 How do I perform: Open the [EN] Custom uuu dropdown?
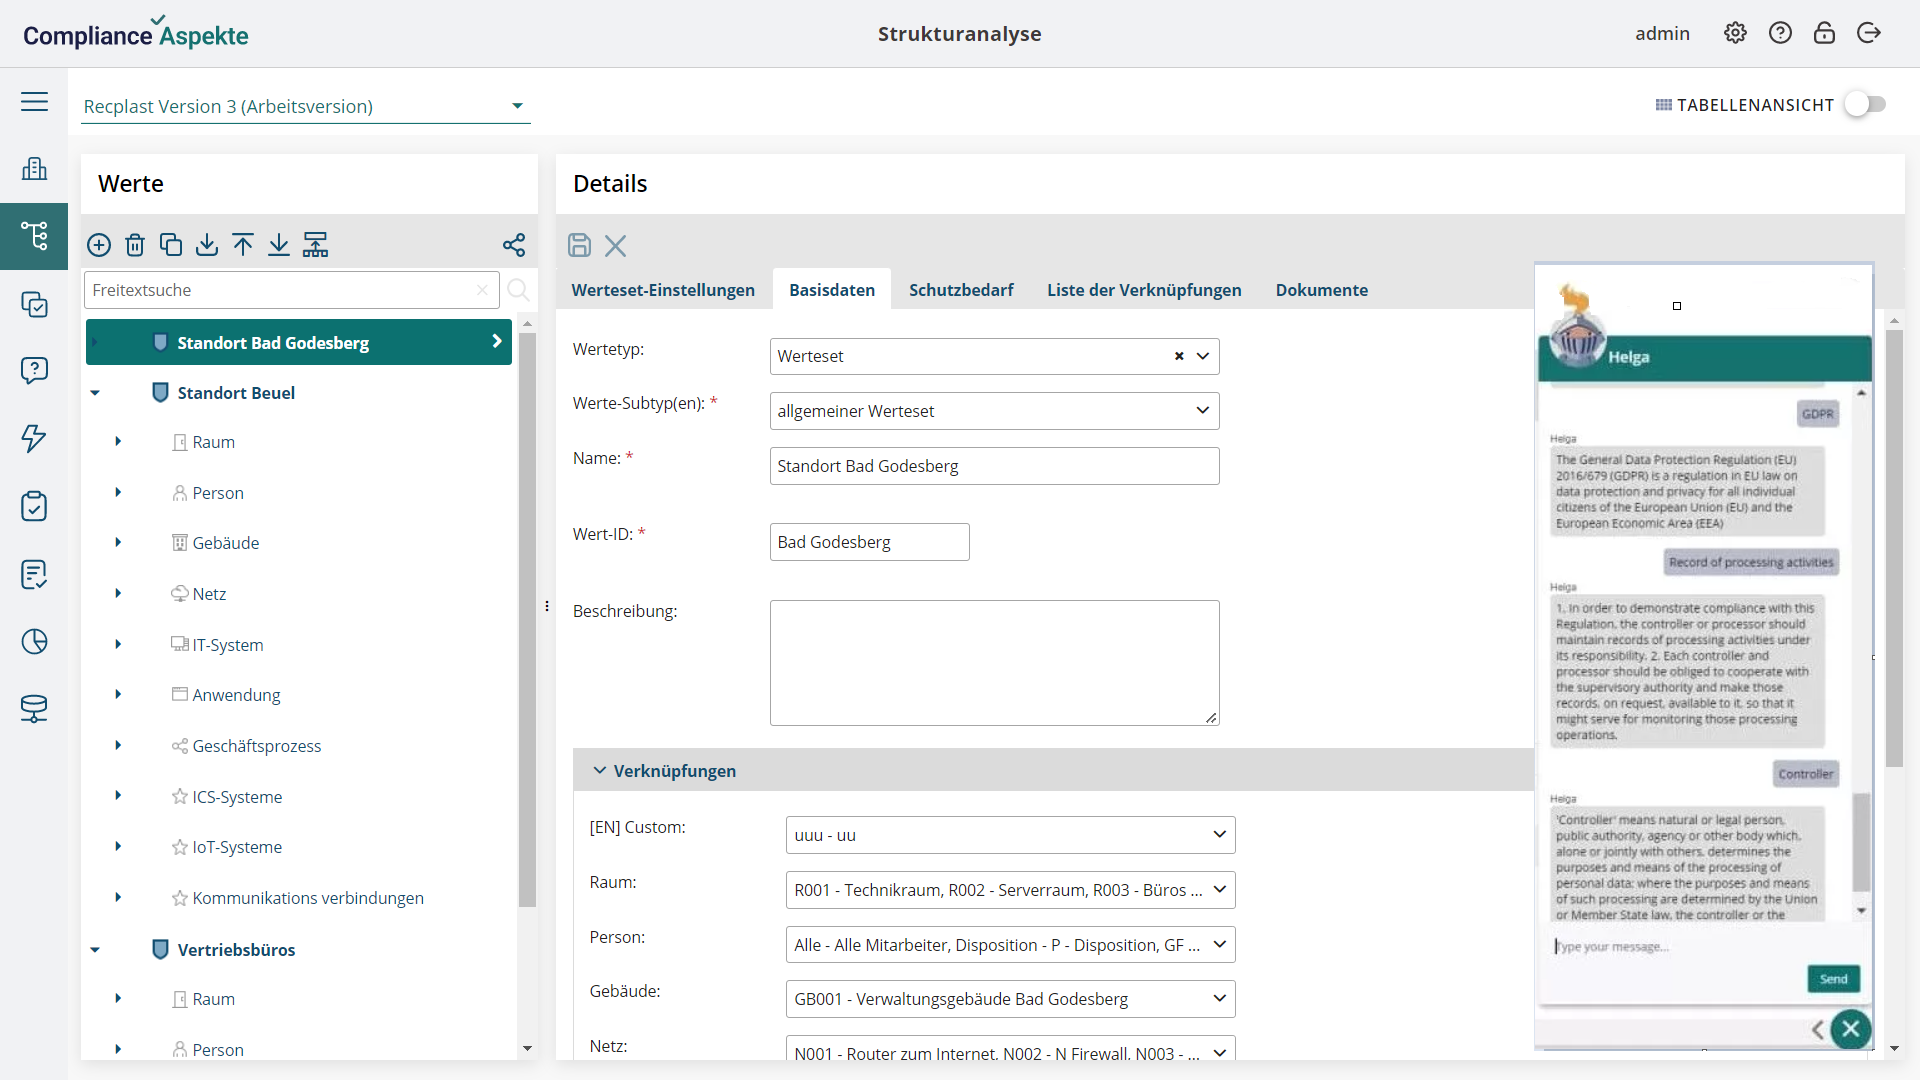(1010, 835)
